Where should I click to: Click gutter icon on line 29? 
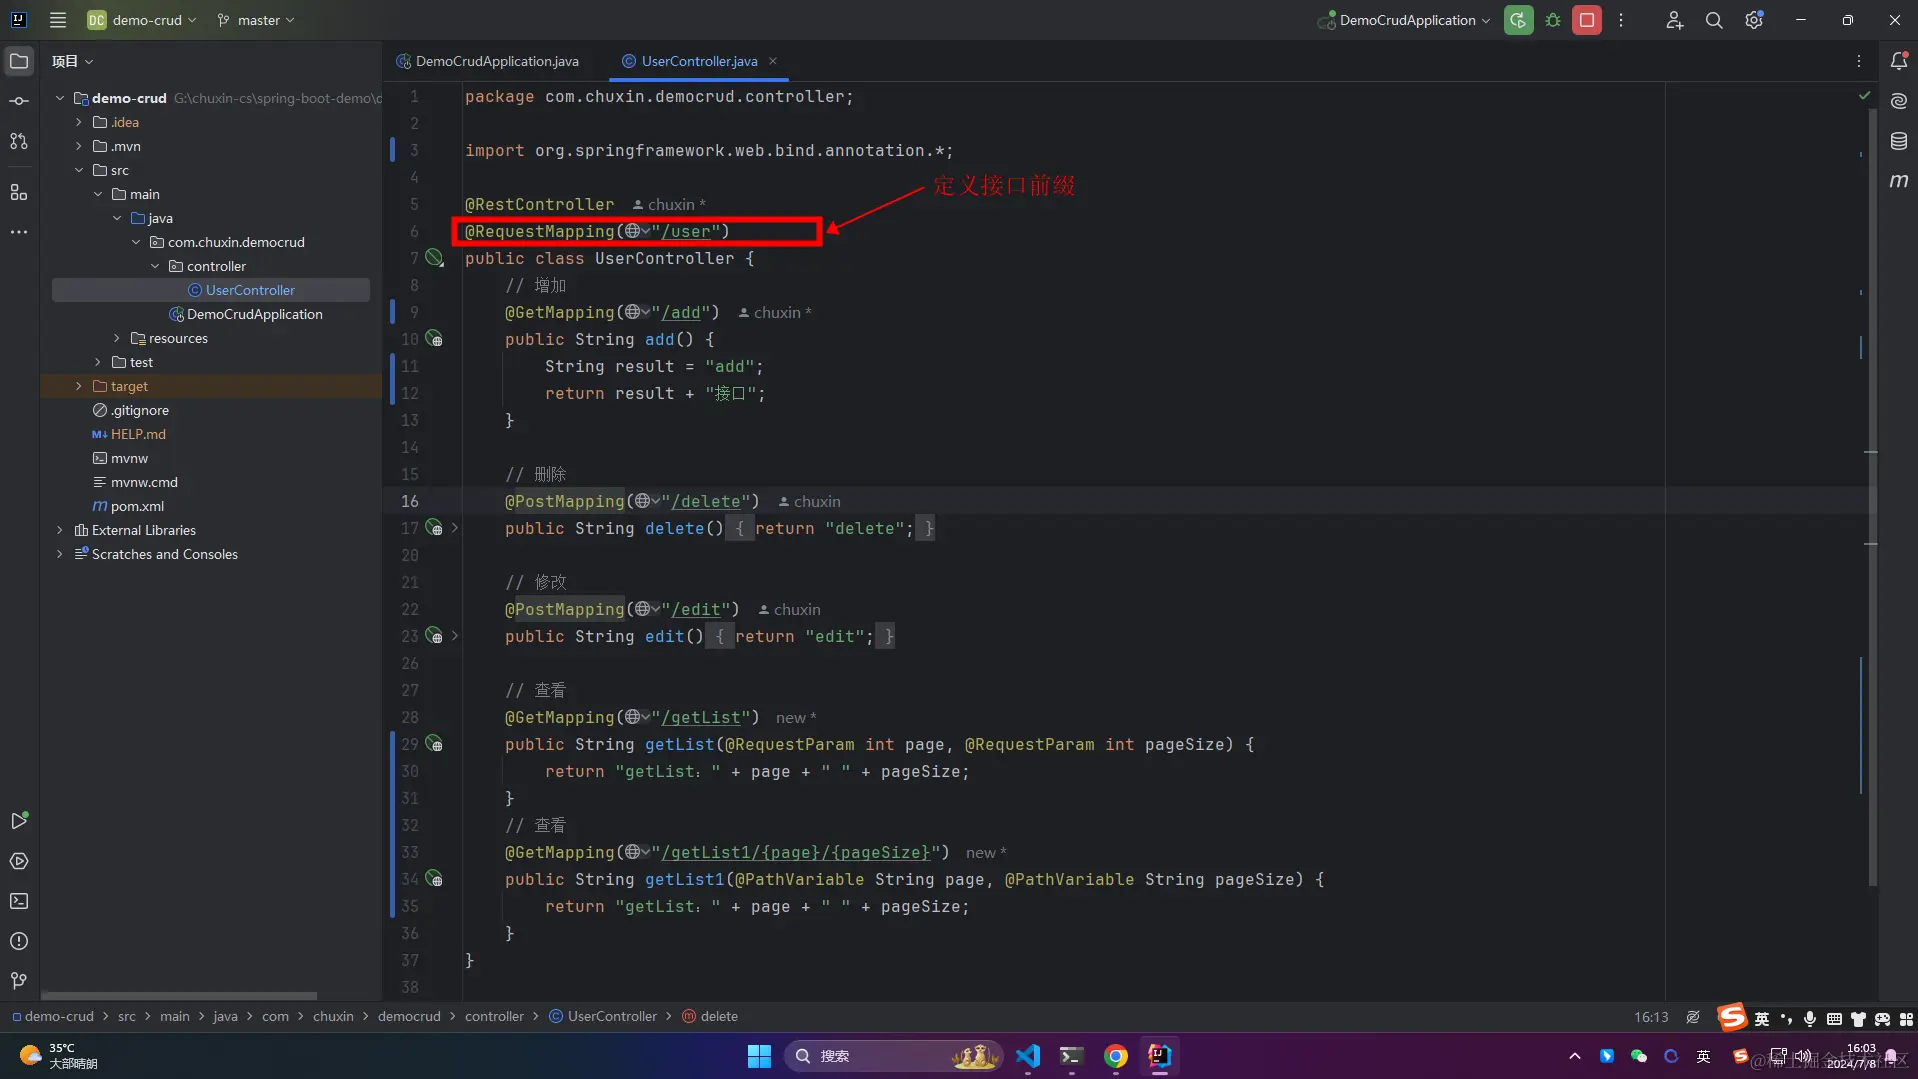(x=434, y=744)
